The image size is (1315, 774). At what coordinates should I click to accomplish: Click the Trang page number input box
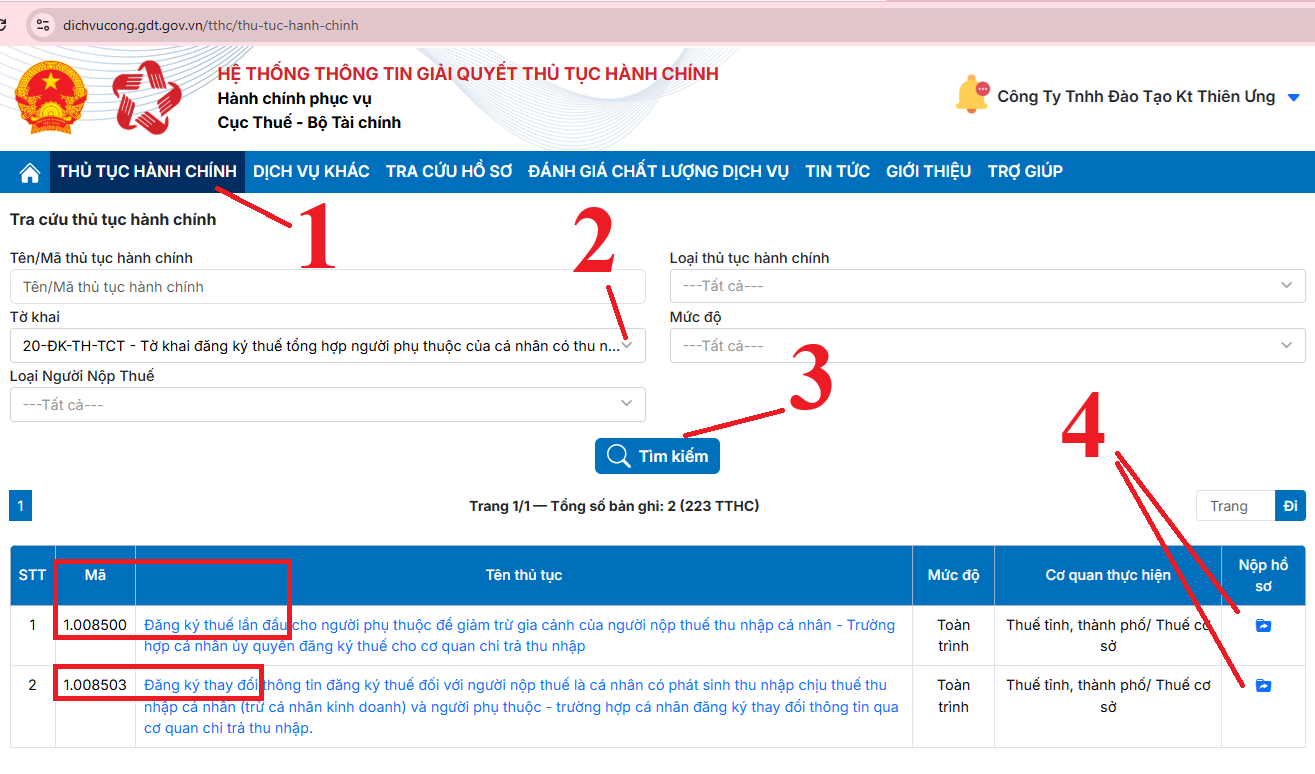(1235, 506)
